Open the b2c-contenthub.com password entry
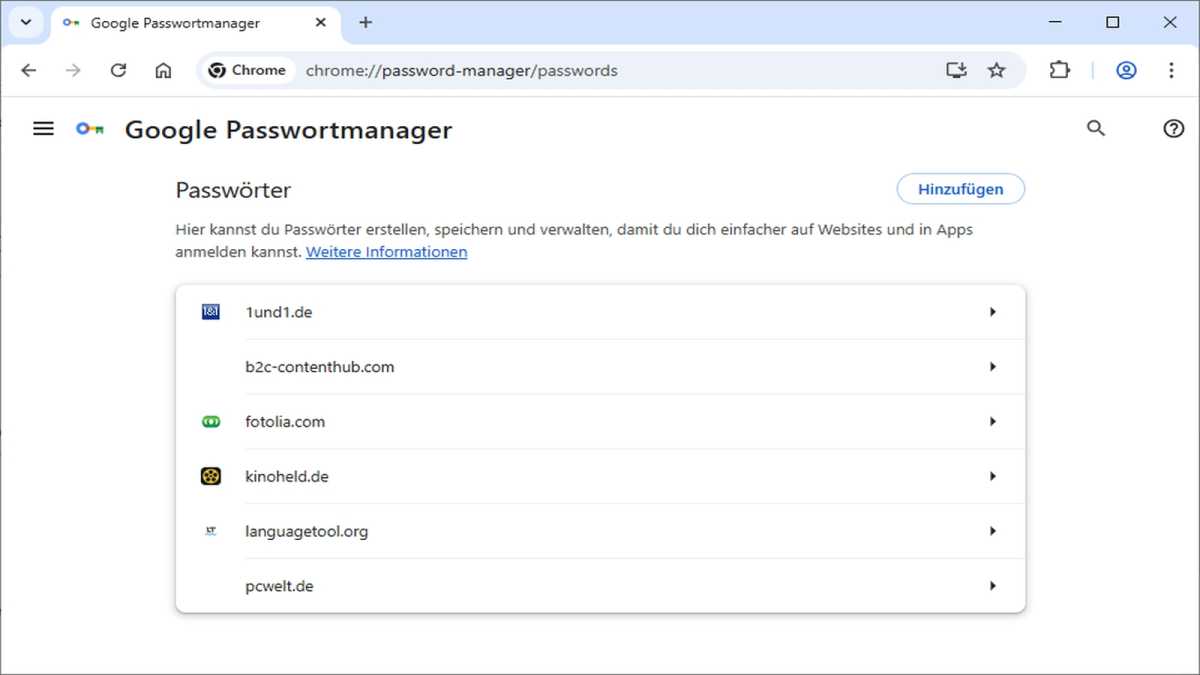 tap(600, 367)
